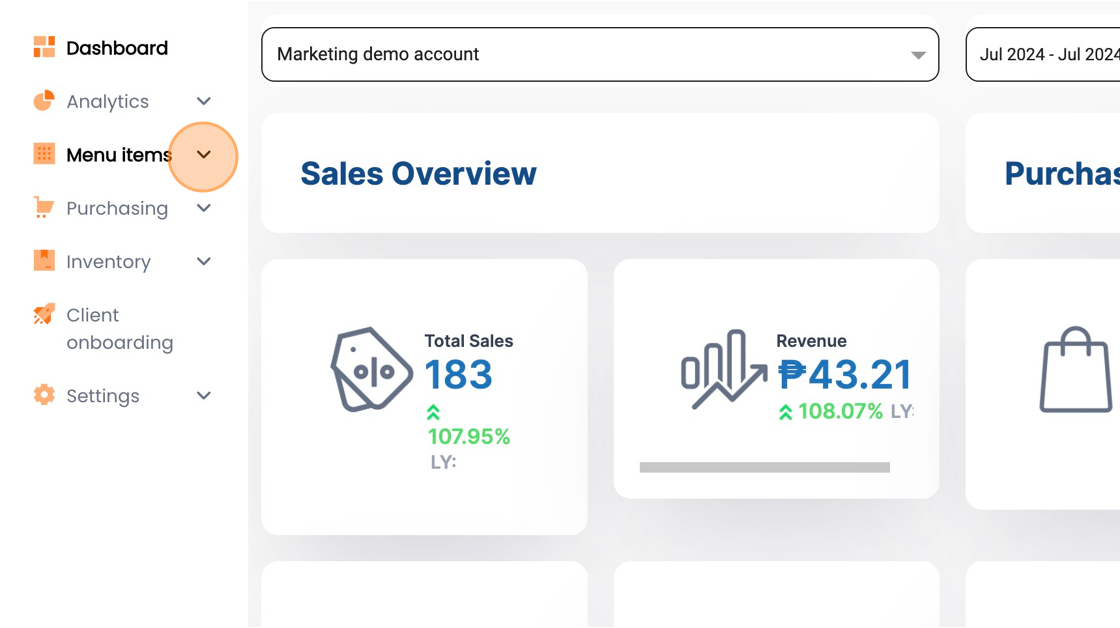Click the Revenue bar chart icon
1120x628 pixels.
(724, 369)
